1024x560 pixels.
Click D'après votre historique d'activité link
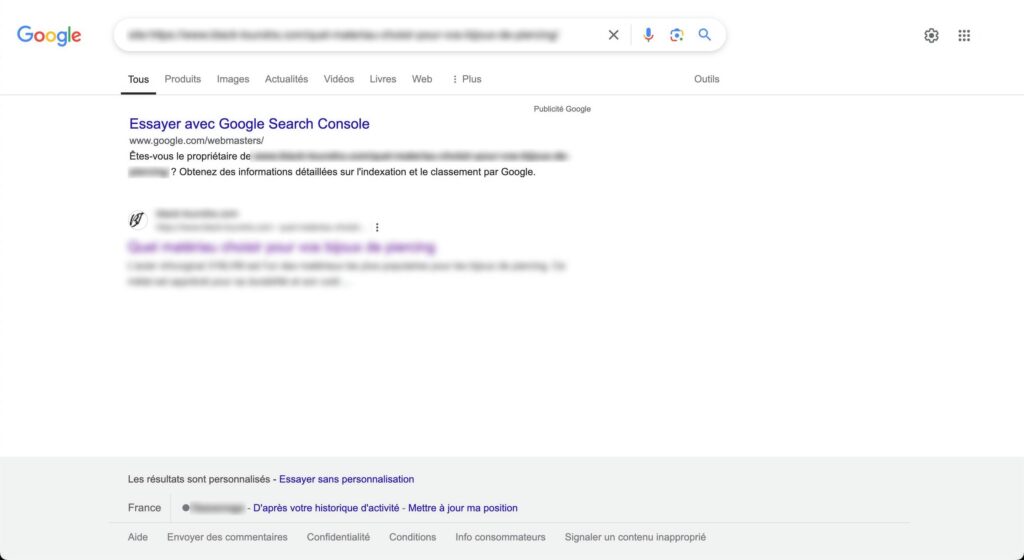tap(326, 508)
